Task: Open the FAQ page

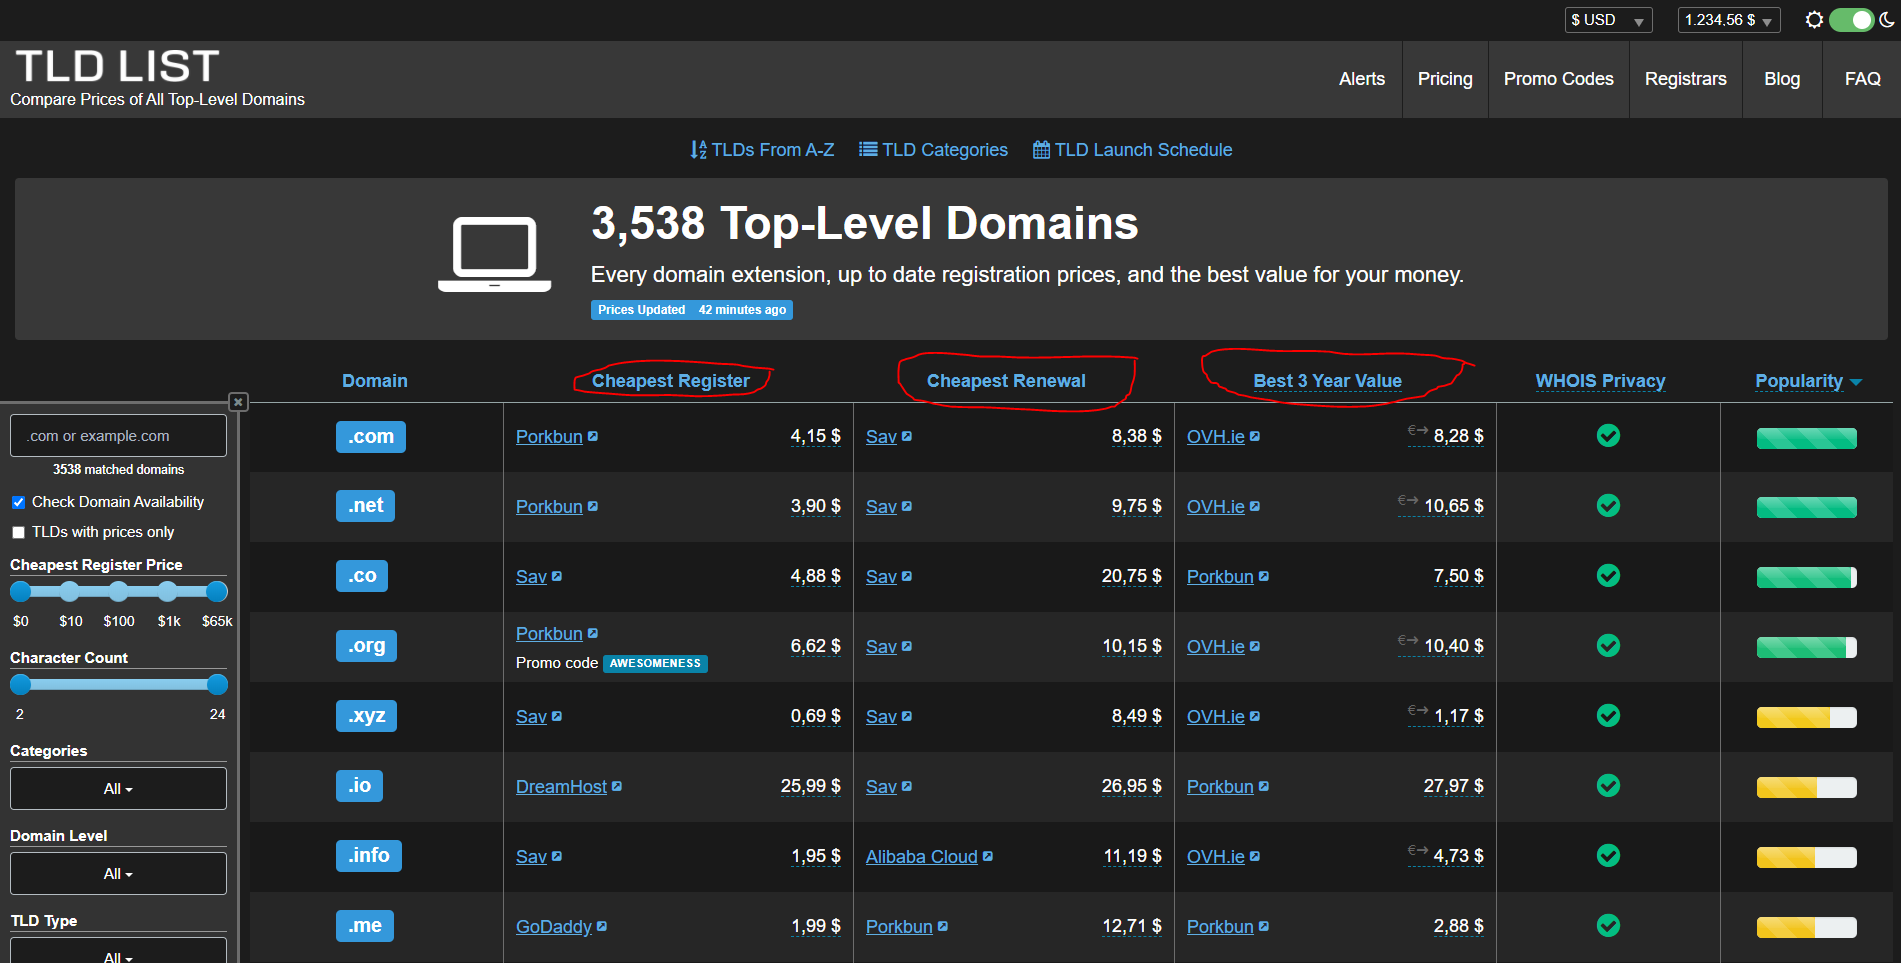Action: [1862, 79]
